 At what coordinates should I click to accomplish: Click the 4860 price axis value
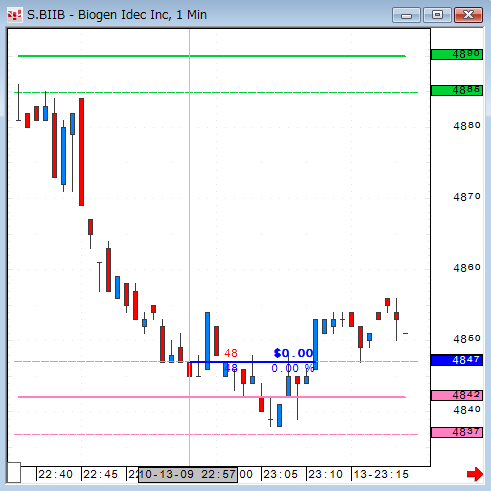[x=467, y=268]
